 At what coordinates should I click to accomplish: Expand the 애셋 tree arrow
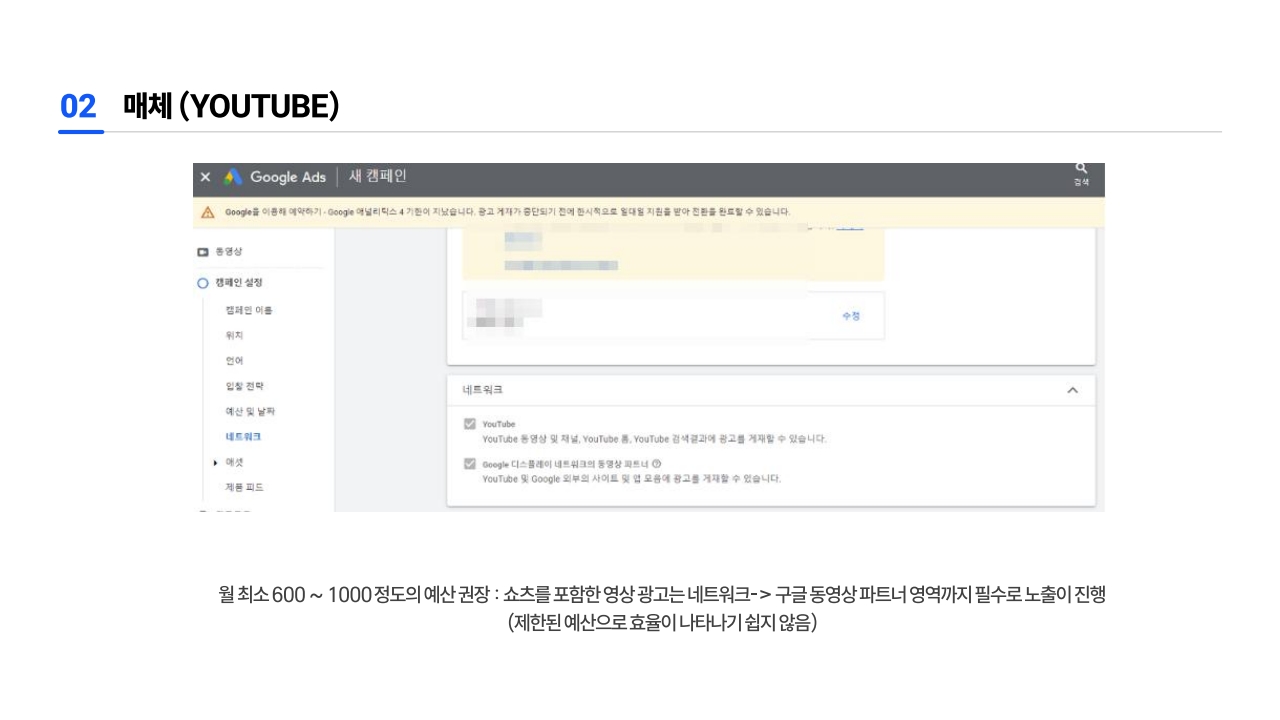(x=216, y=462)
